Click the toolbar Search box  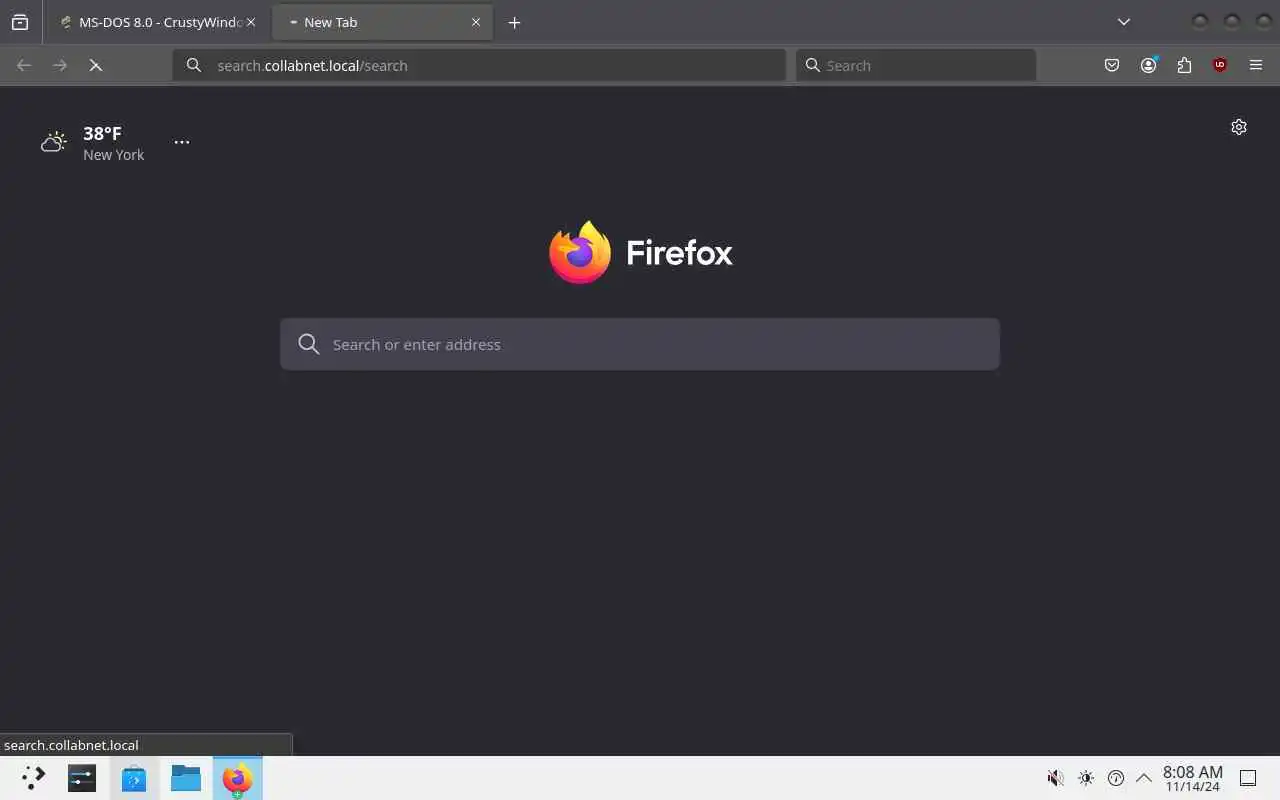(x=916, y=65)
